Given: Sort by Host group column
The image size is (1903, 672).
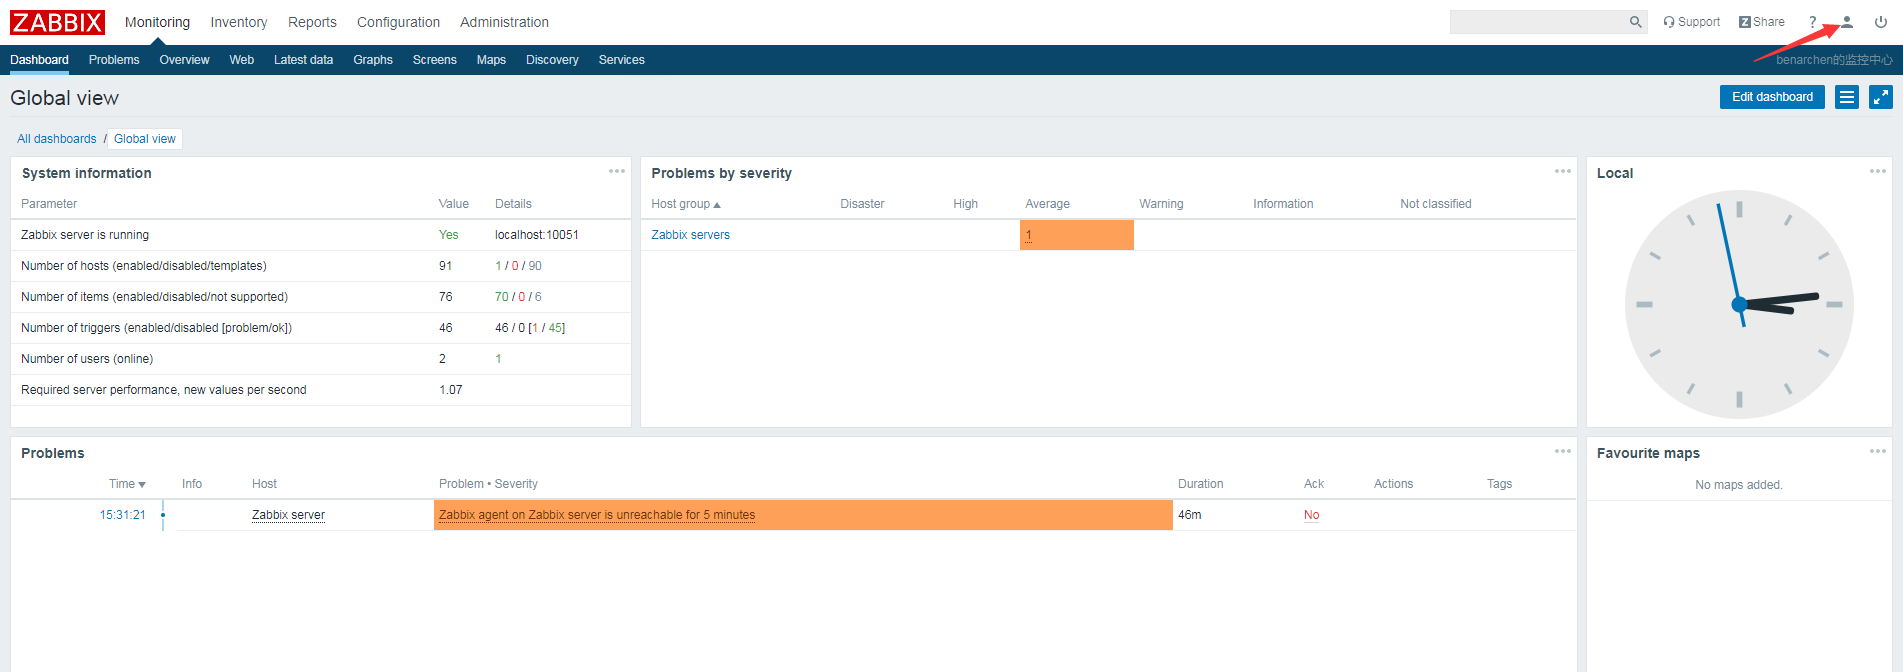Looking at the screenshot, I should click(x=686, y=204).
